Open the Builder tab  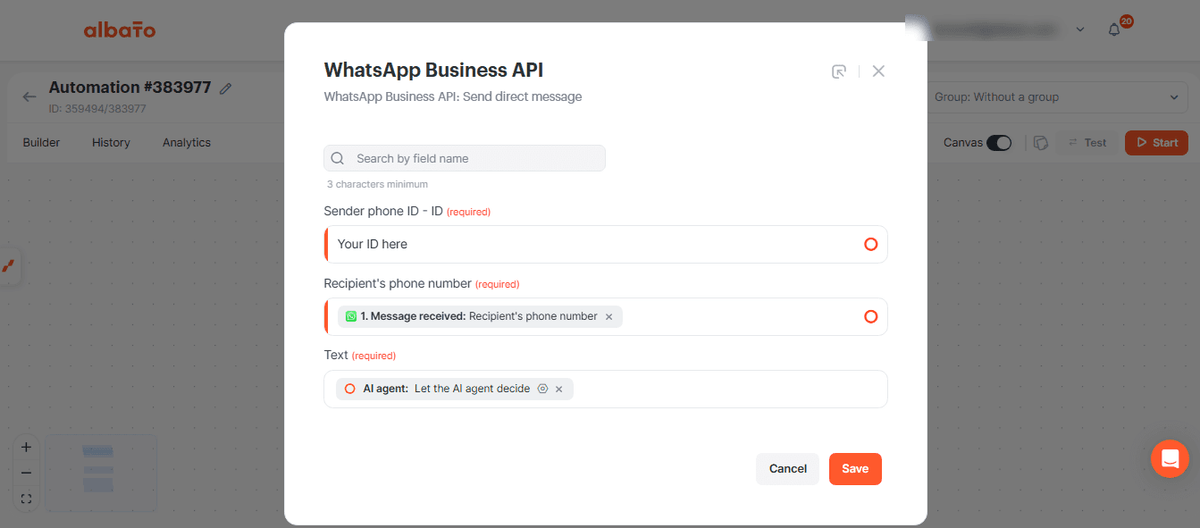(41, 143)
